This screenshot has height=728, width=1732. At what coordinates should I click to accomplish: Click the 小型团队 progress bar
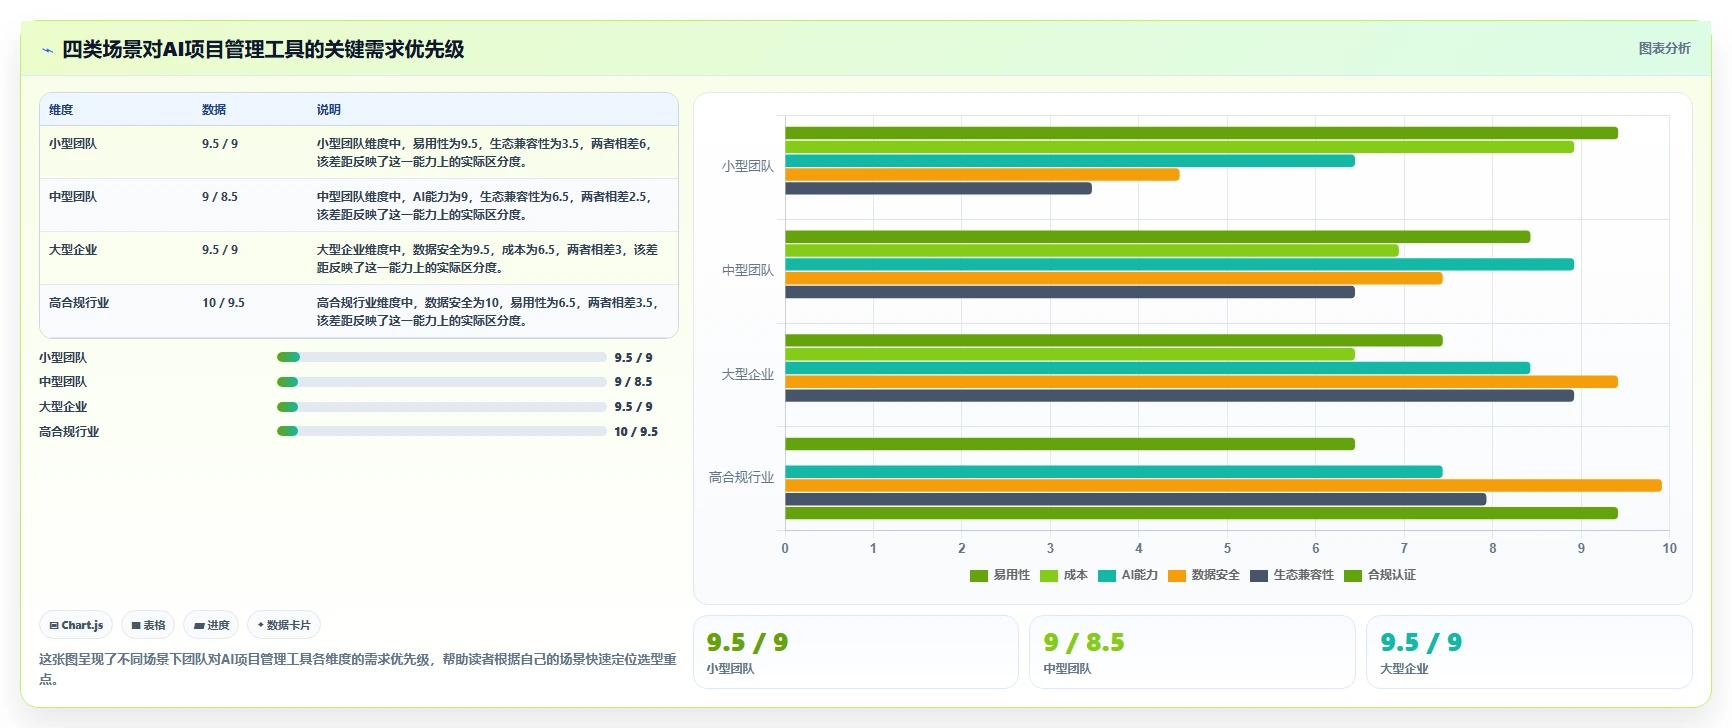pos(442,357)
